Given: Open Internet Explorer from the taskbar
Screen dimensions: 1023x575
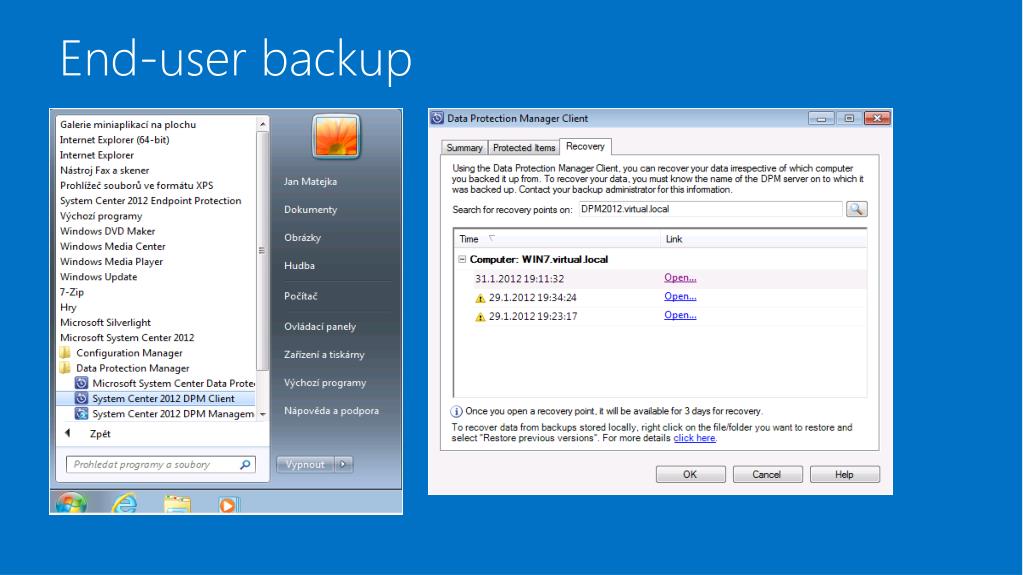Looking at the screenshot, I should [x=124, y=504].
